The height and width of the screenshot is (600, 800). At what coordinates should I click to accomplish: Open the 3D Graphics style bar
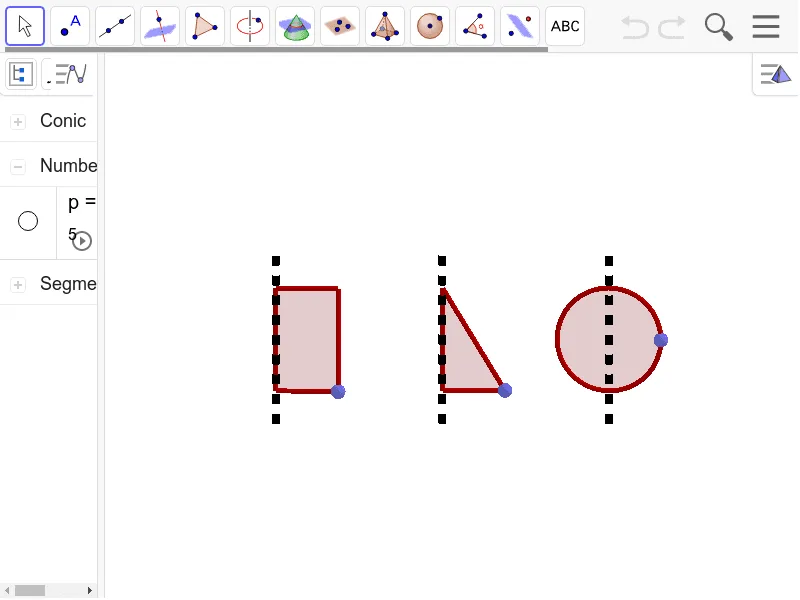[776, 74]
